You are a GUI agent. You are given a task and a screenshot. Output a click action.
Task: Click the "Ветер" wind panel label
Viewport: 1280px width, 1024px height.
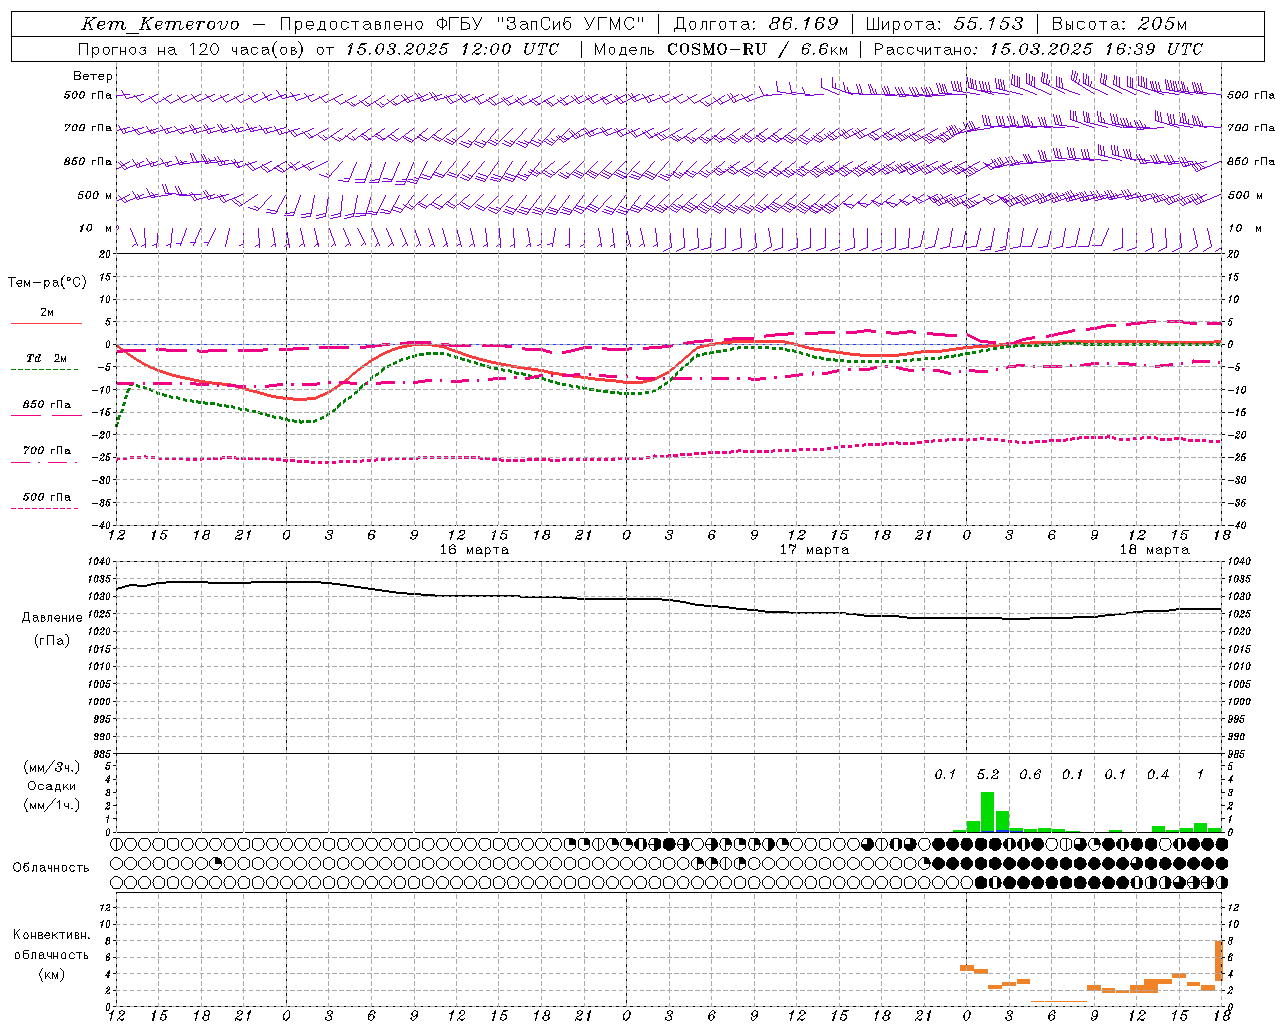(x=93, y=76)
